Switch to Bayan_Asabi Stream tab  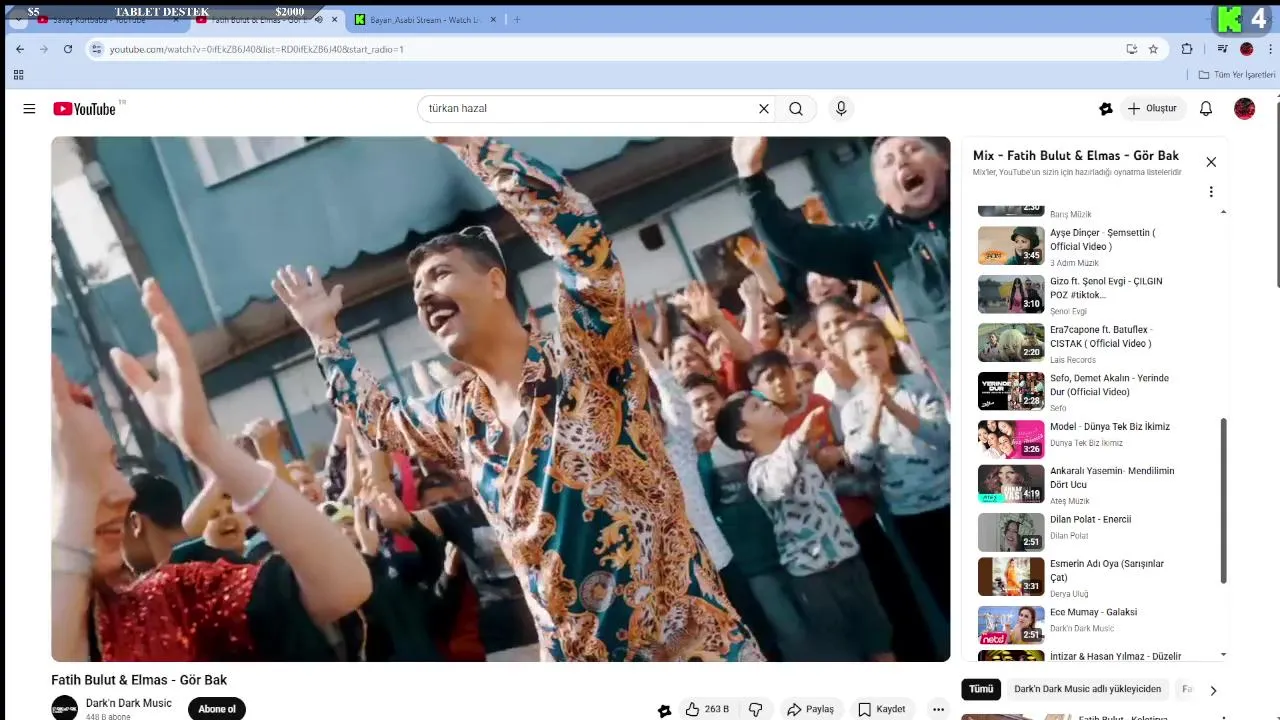pyautogui.click(x=425, y=20)
